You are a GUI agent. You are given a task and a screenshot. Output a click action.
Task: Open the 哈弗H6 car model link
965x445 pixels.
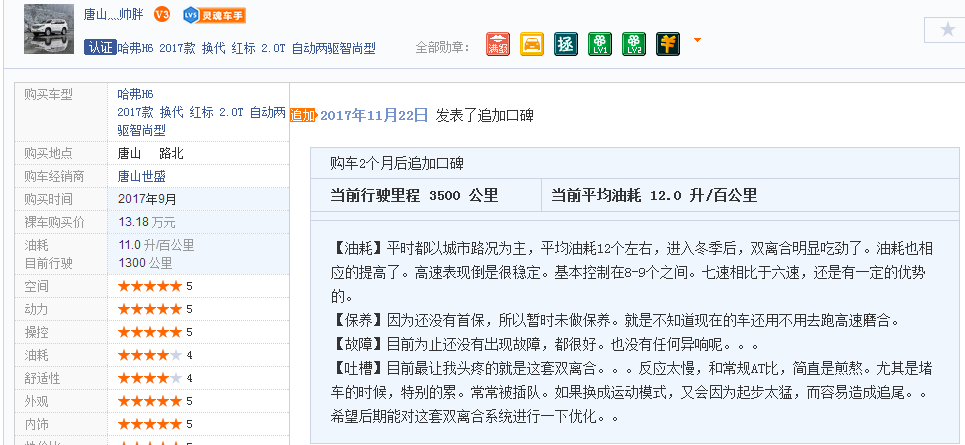(135, 94)
